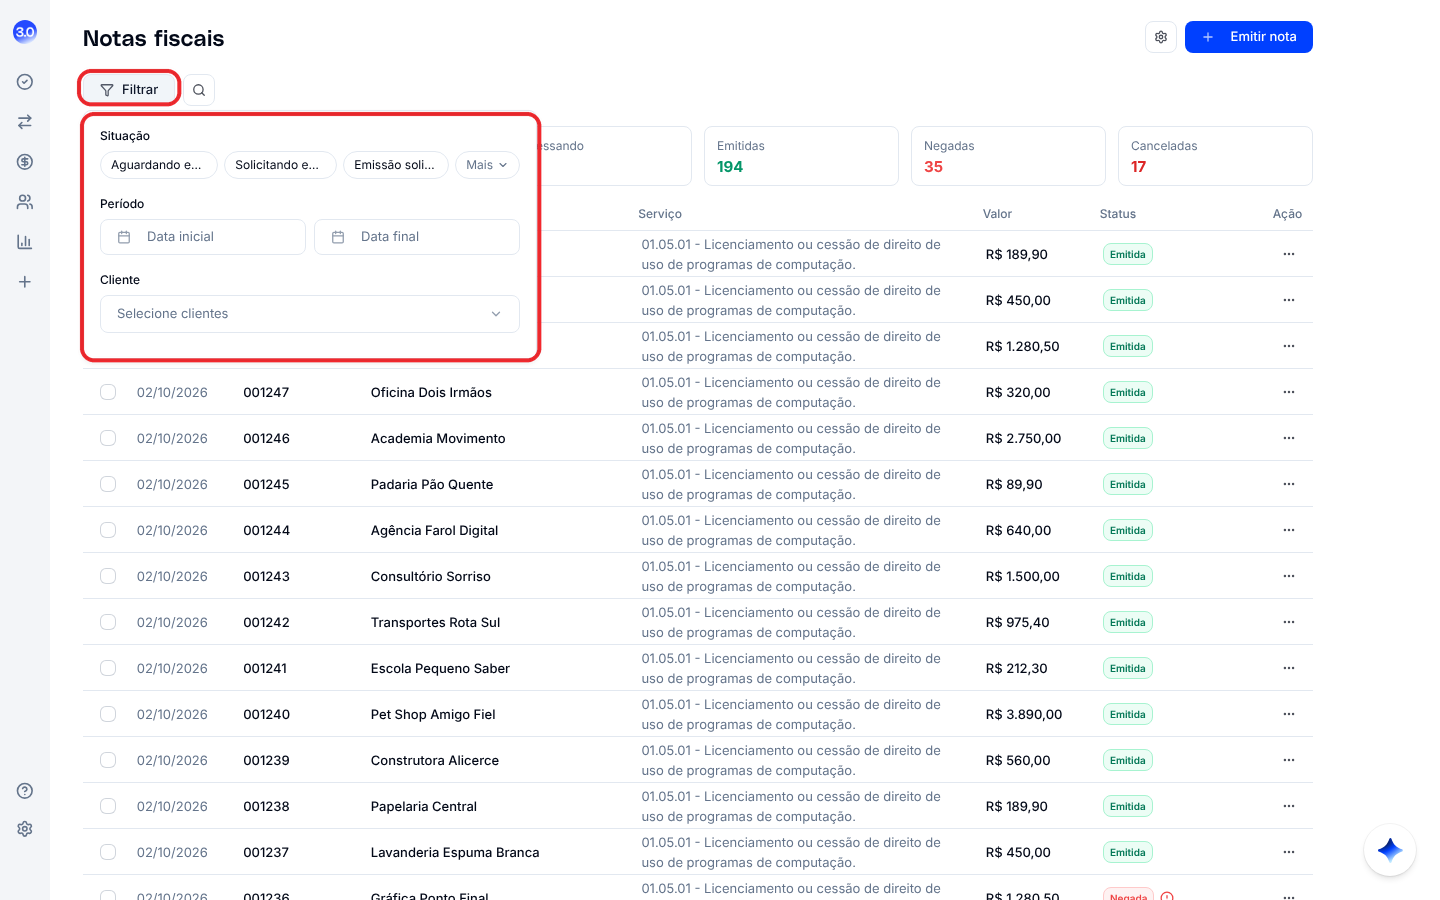This screenshot has width=1440, height=900.
Task: Open the check-circle sidebar icon
Action: tap(25, 82)
